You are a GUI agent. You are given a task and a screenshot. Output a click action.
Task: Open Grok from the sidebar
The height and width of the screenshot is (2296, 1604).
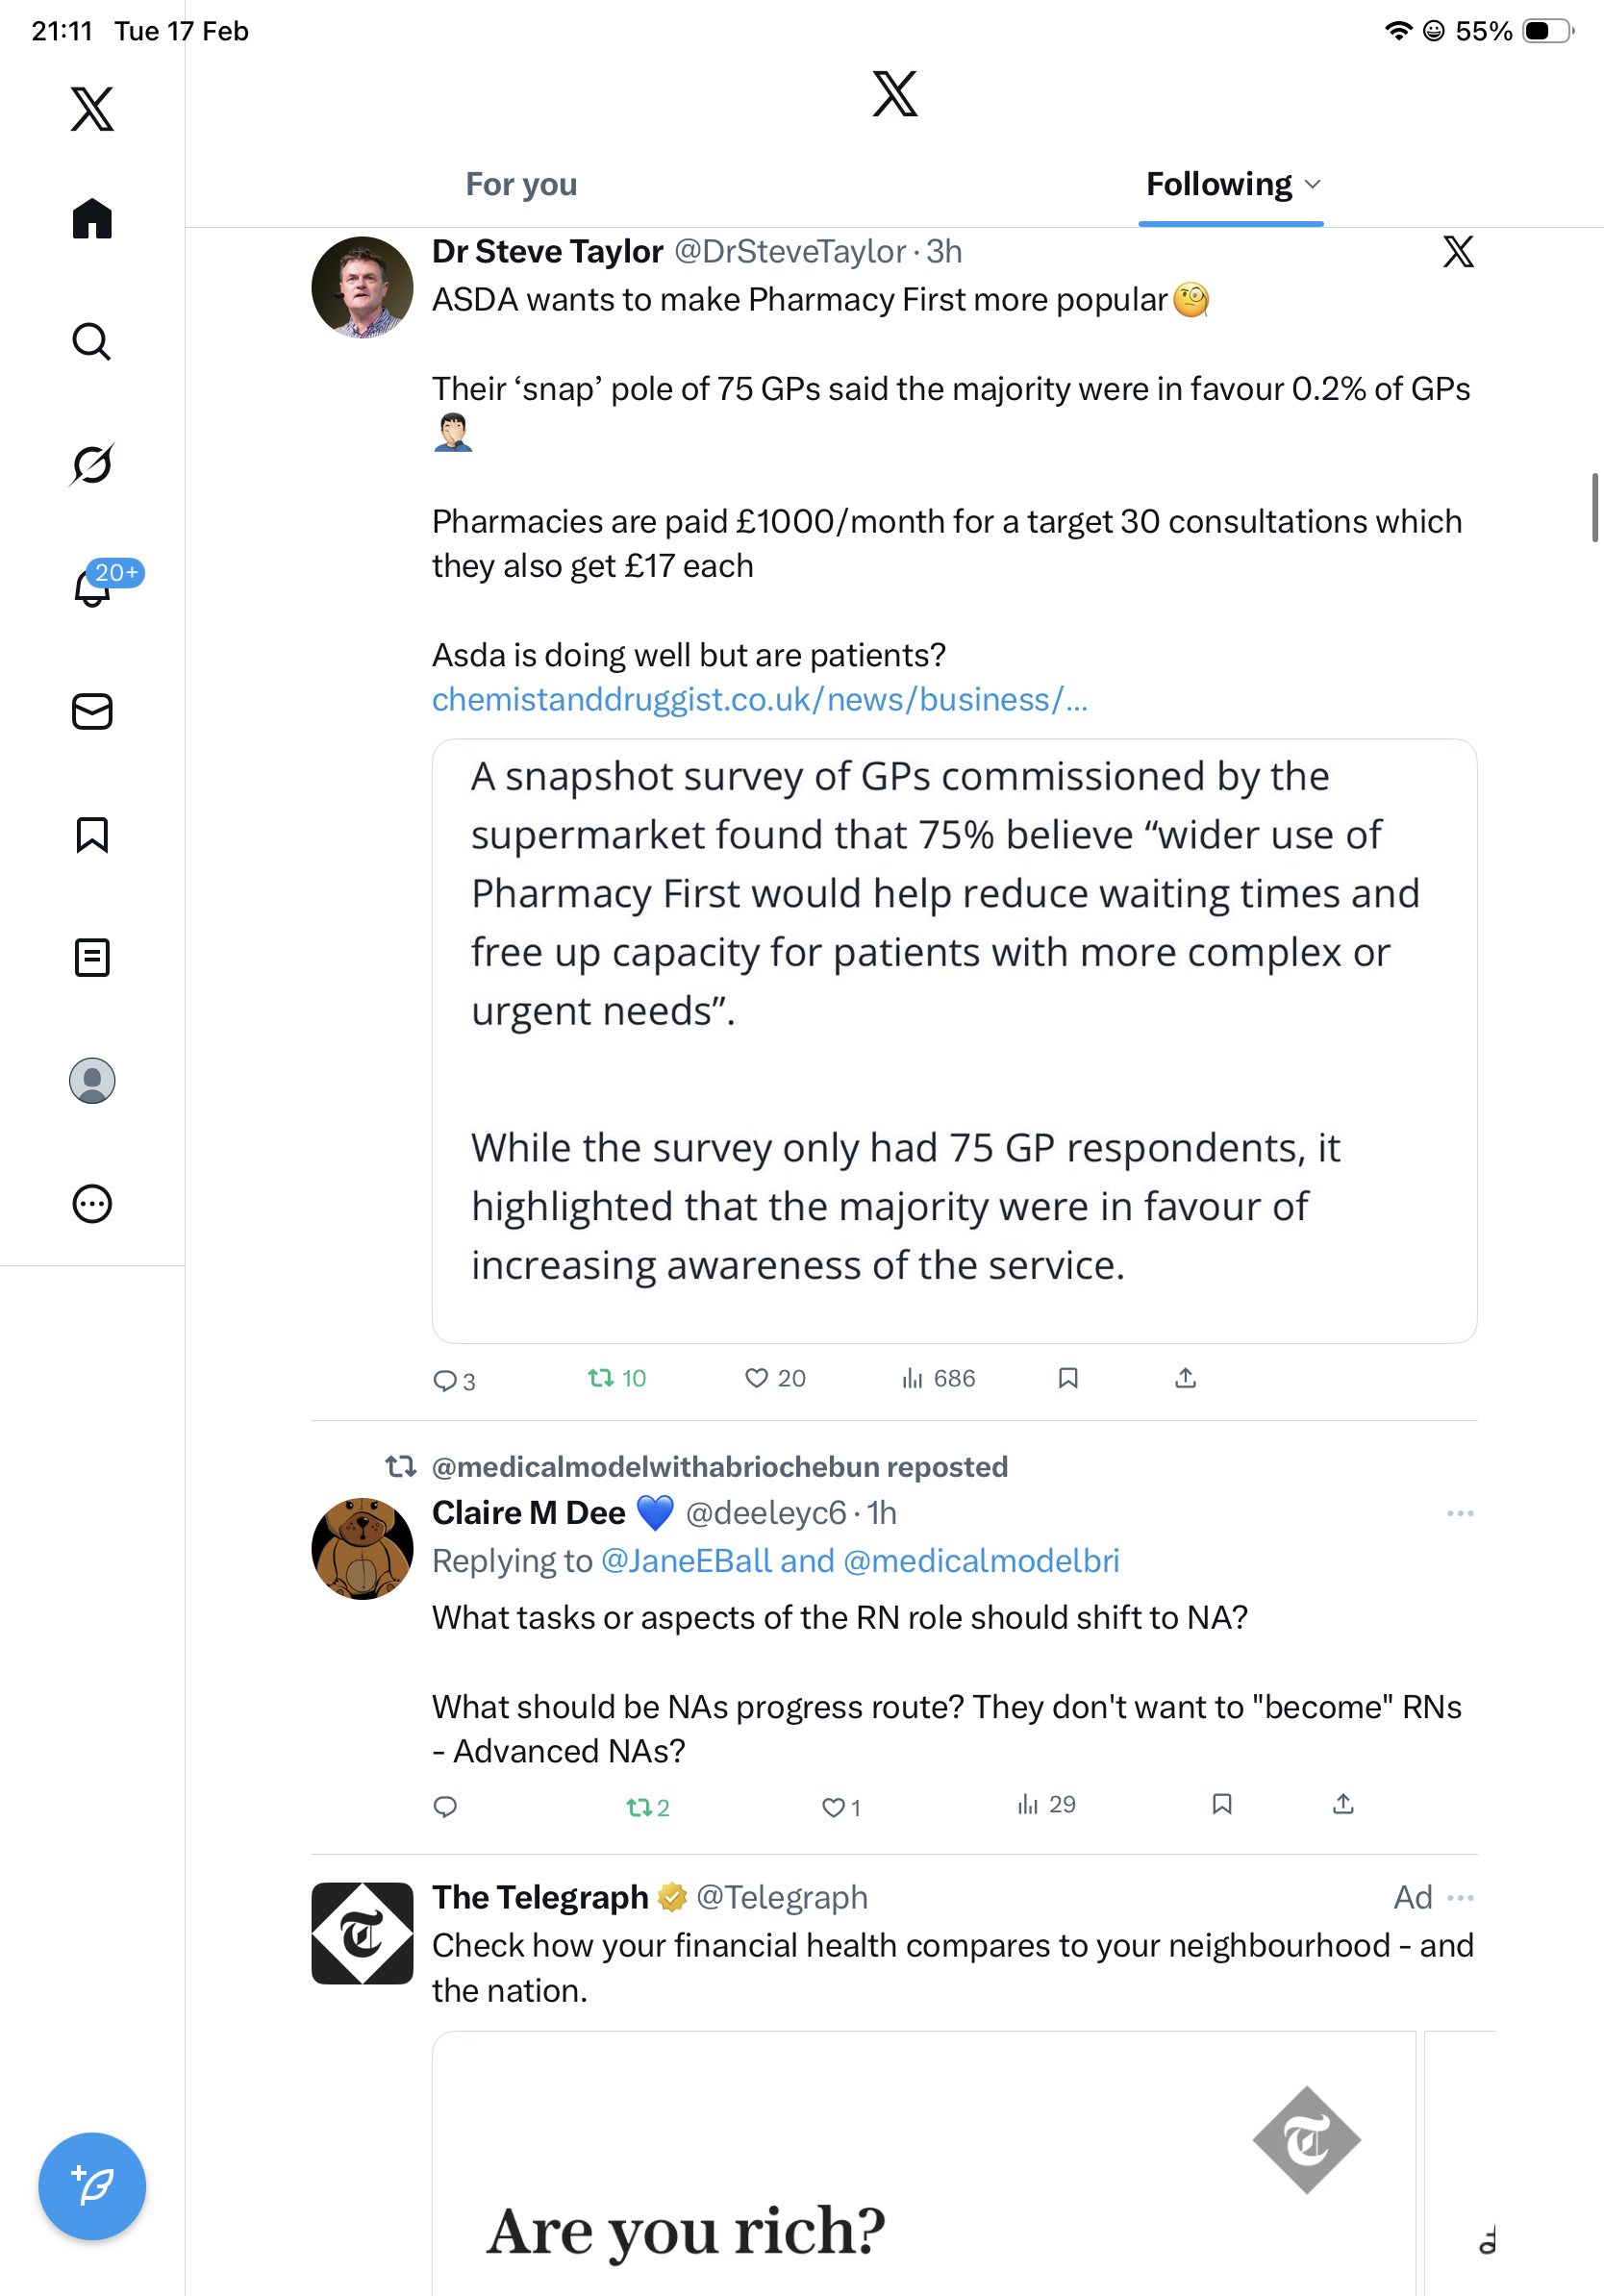point(92,464)
